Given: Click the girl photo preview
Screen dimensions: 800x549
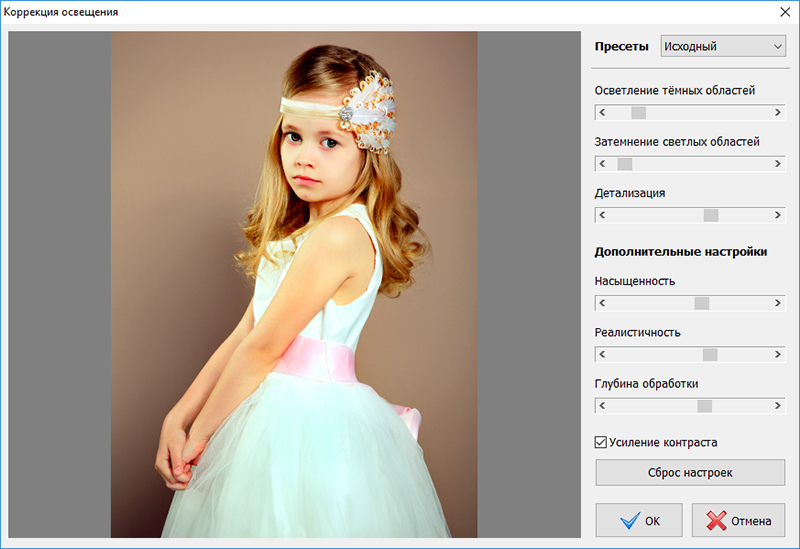Looking at the screenshot, I should pyautogui.click(x=294, y=284).
